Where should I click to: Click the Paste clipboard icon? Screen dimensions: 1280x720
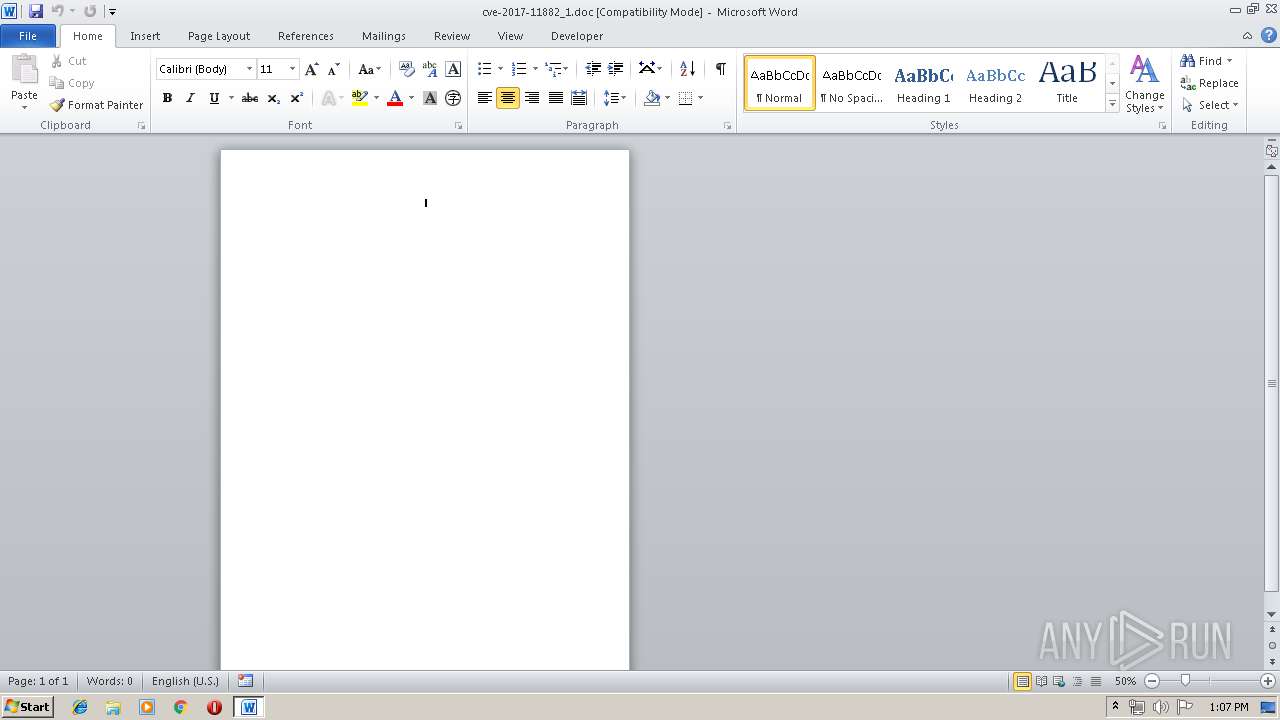pyautogui.click(x=24, y=70)
